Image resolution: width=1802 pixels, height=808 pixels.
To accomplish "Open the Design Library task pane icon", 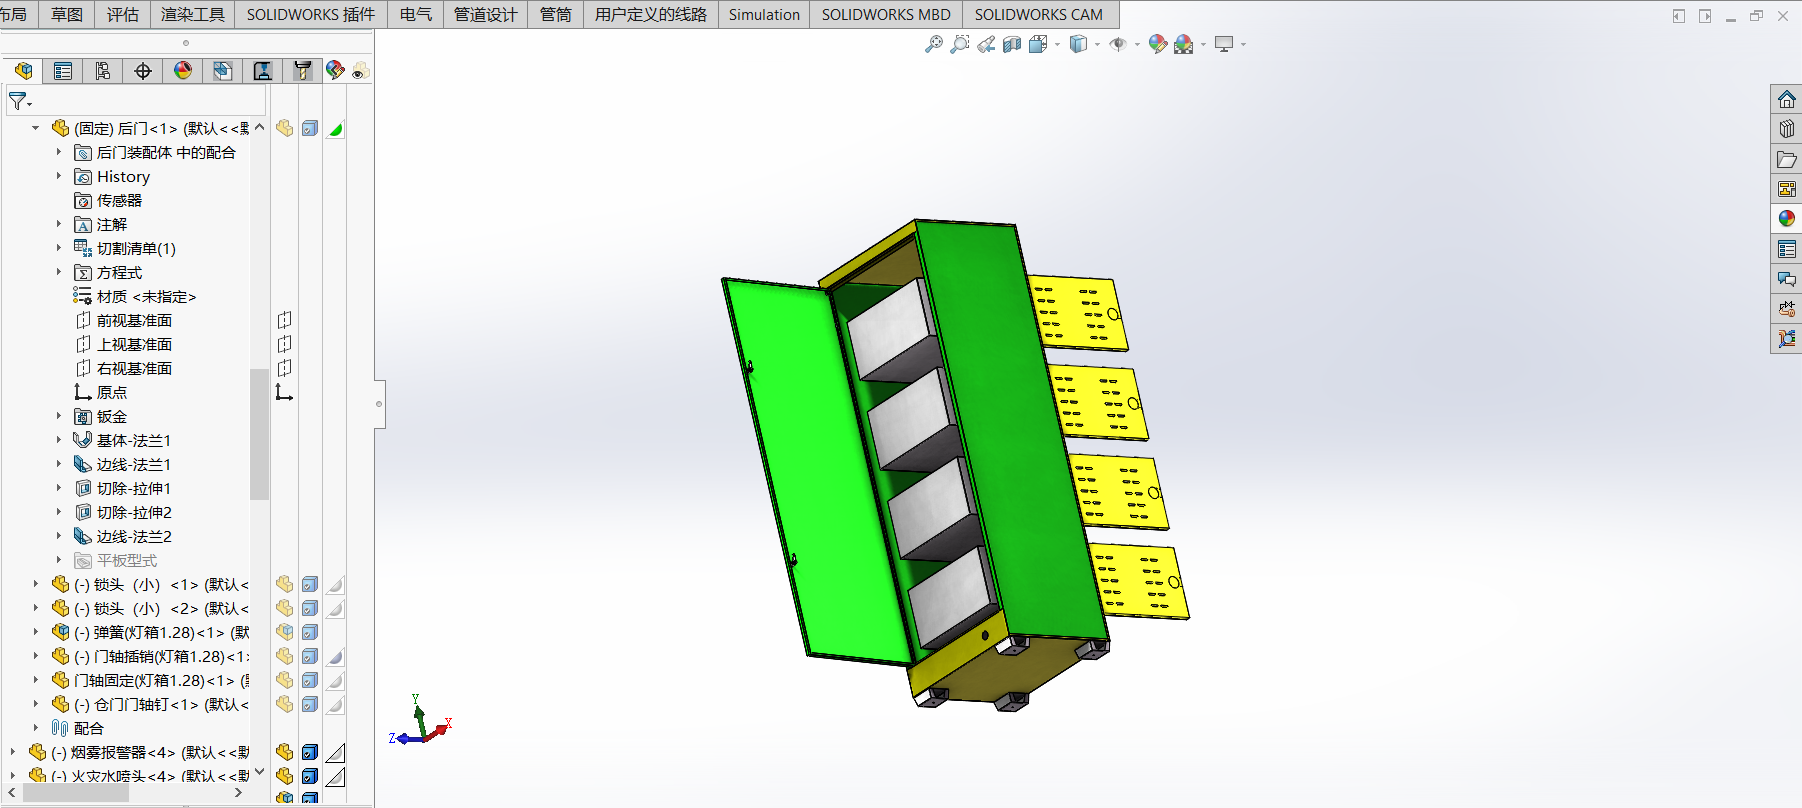I will coord(1787,129).
